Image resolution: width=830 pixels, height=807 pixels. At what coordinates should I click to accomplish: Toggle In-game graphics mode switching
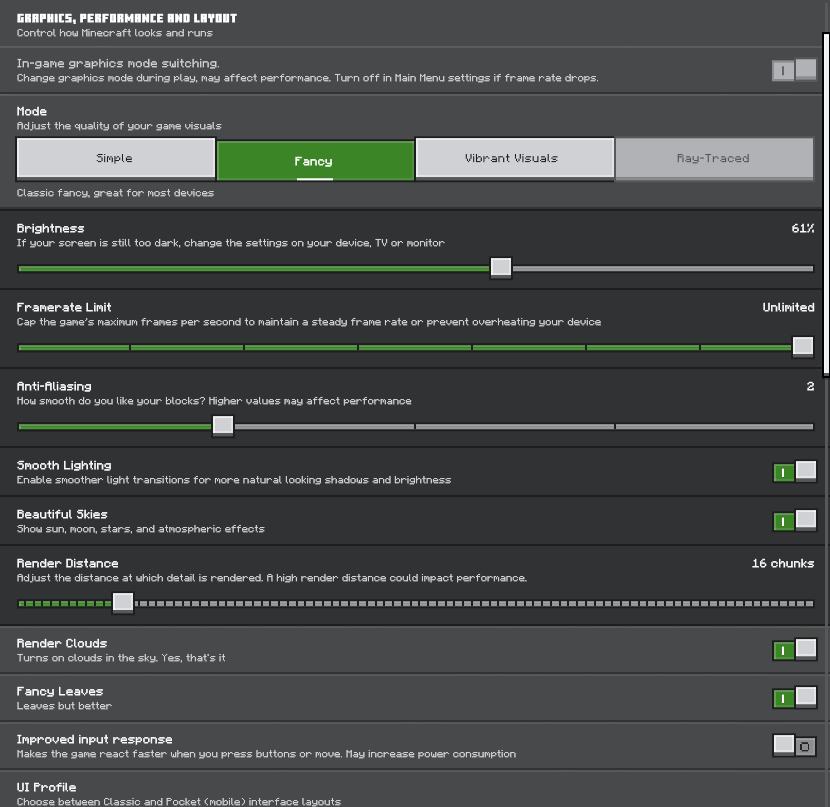tap(794, 70)
